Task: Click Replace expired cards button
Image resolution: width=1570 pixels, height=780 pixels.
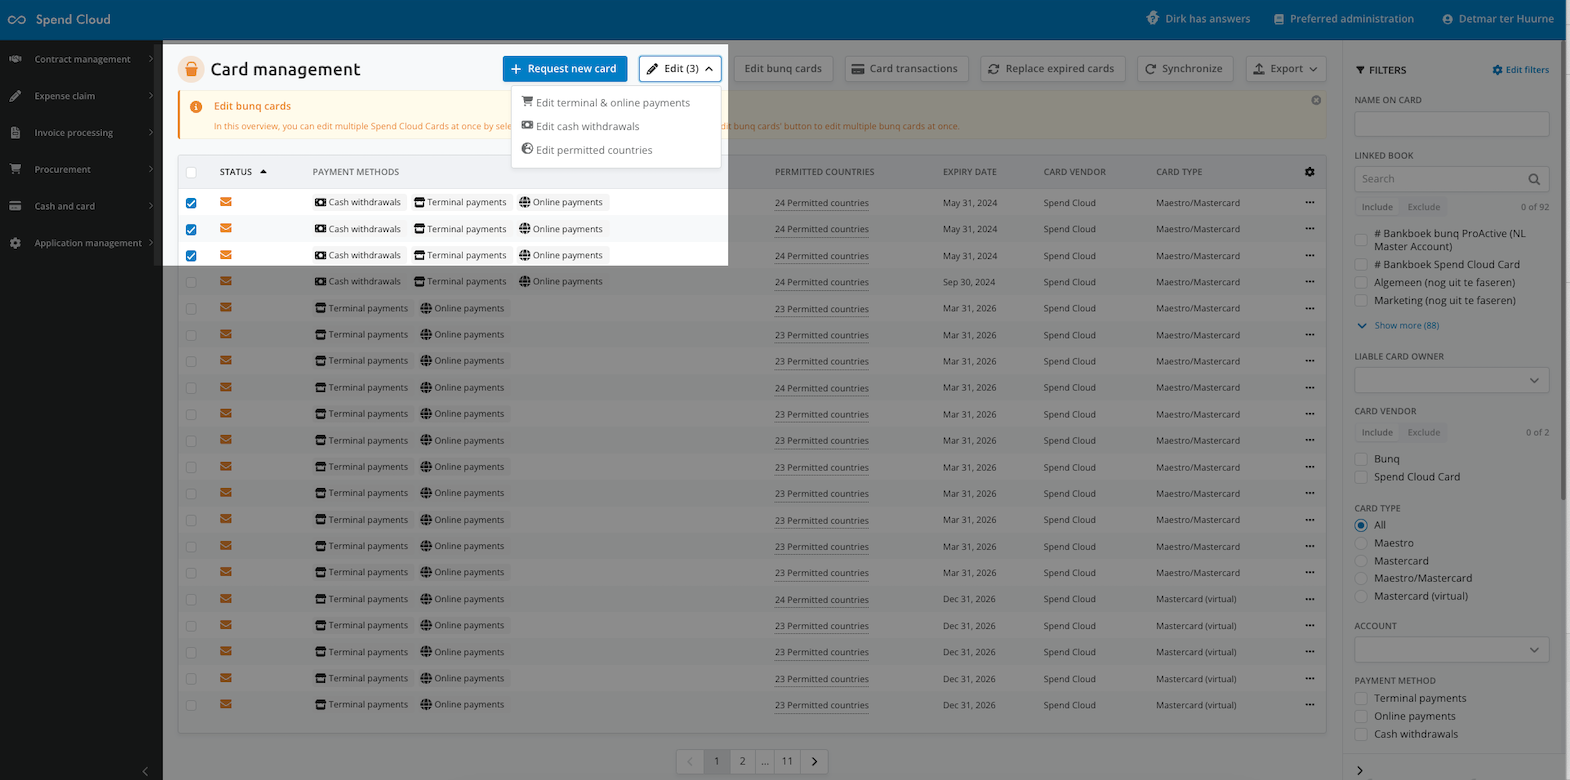Action: 1052,69
